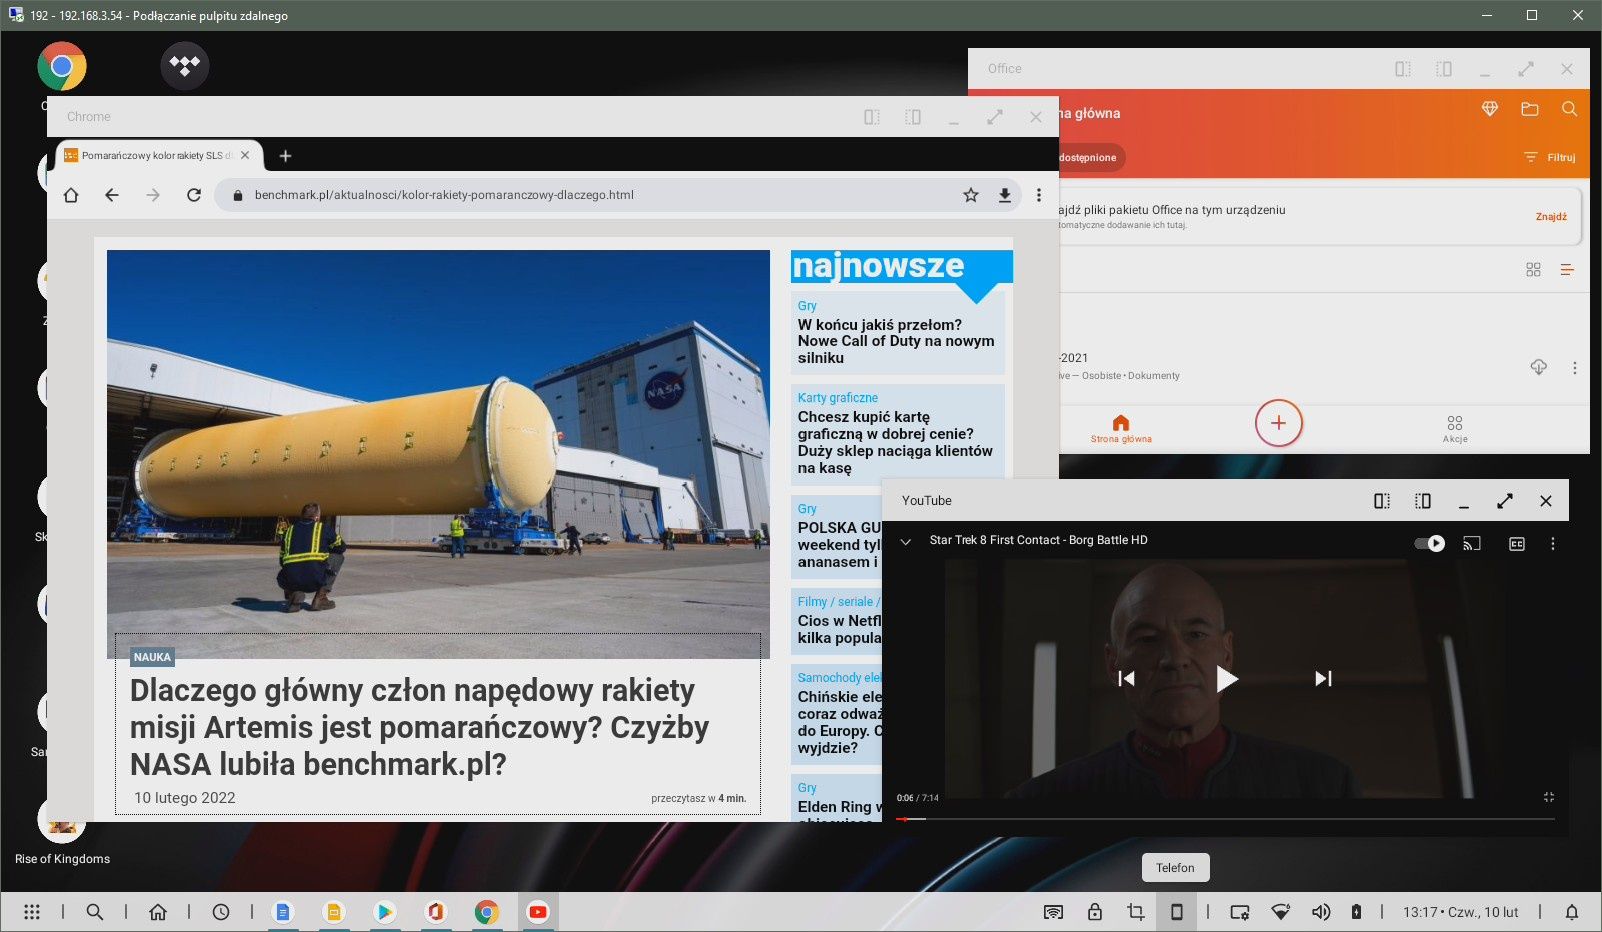Skip to previous video in YouTube player

1126,679
